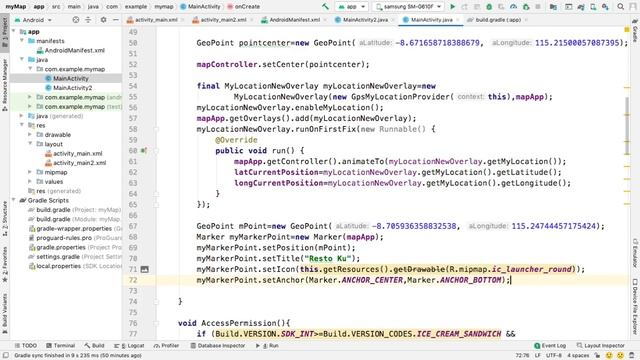Open the Android view dropdown
This screenshot has width=640, height=360.
click(x=33, y=20)
